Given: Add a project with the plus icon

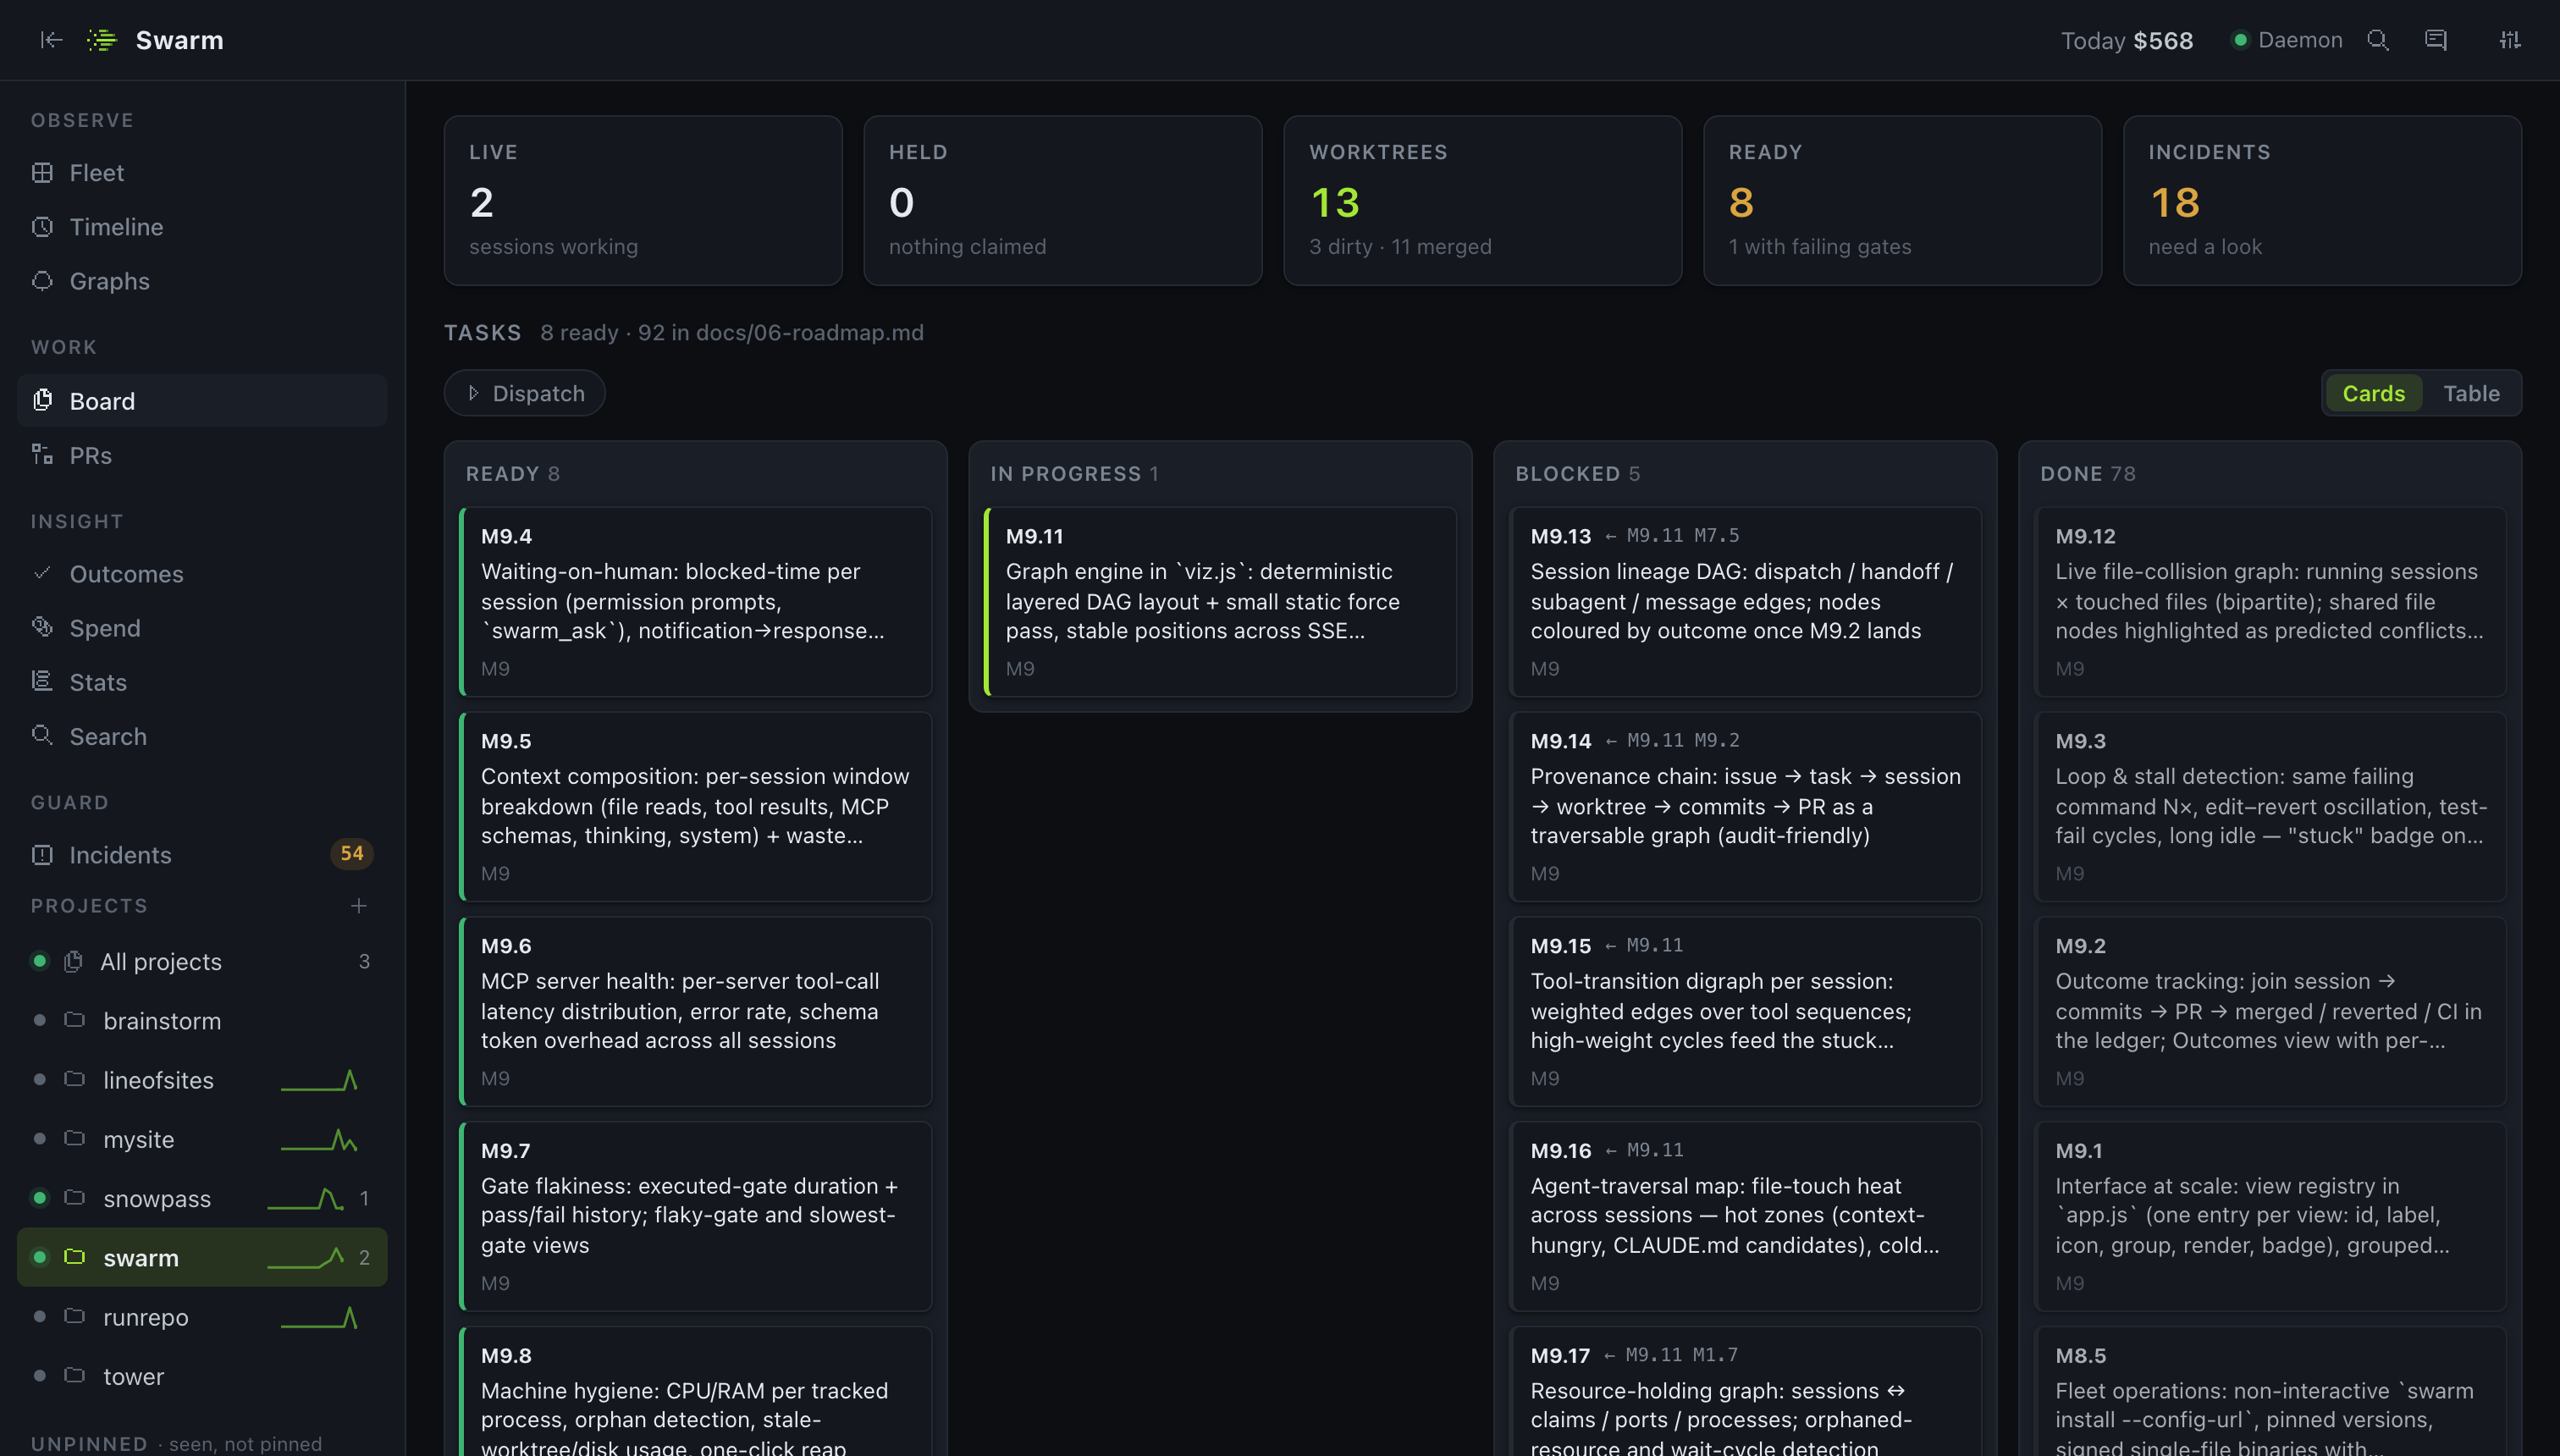Looking at the screenshot, I should tap(359, 906).
